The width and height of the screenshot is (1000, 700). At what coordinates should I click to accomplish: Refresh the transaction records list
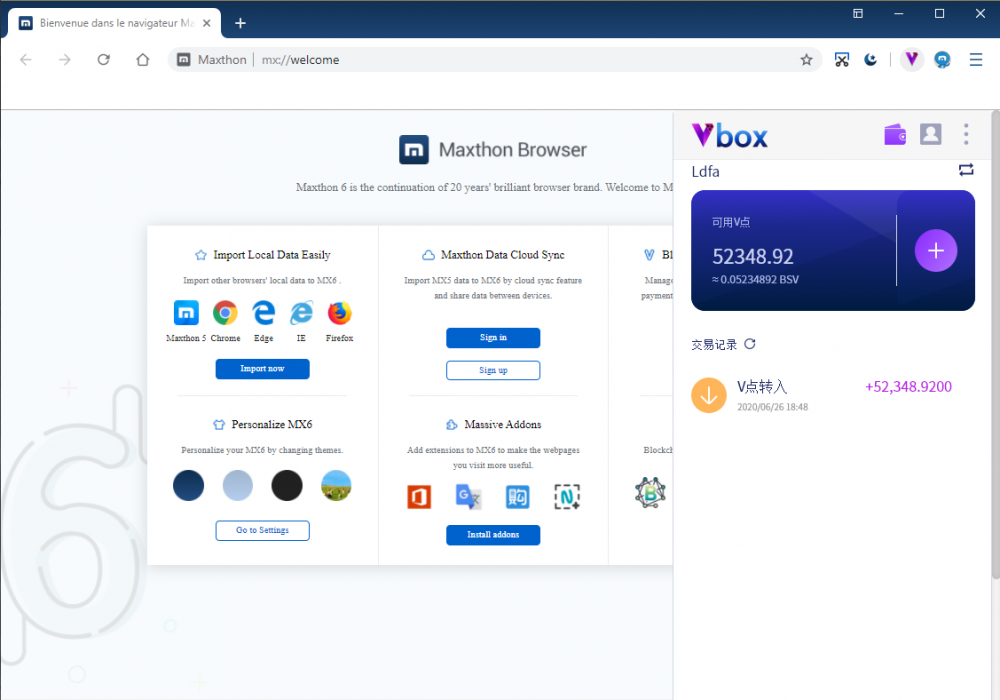tap(750, 344)
